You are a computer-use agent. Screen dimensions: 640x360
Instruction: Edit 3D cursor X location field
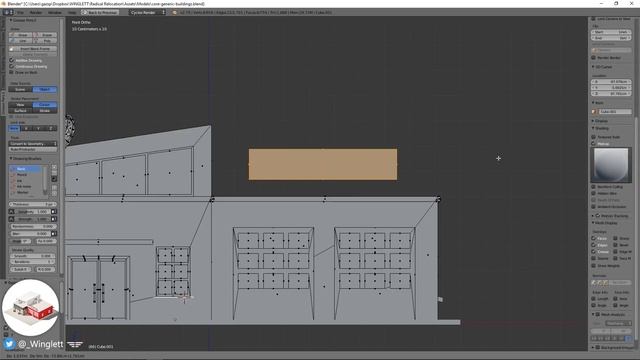click(611, 82)
